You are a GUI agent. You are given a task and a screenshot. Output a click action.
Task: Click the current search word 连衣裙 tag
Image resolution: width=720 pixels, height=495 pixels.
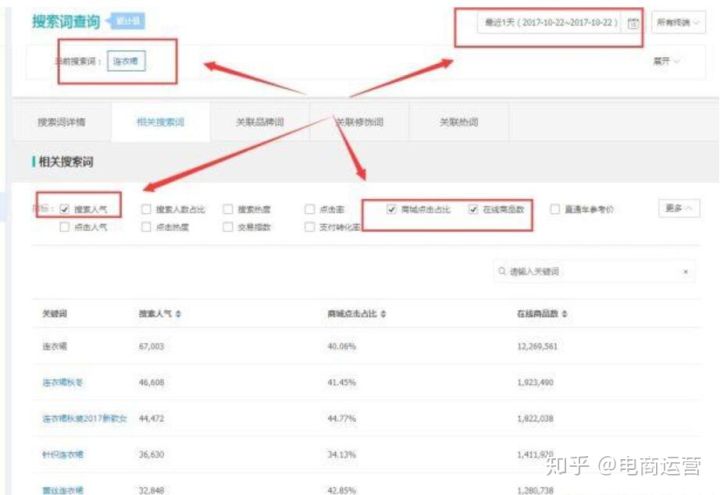(x=126, y=61)
